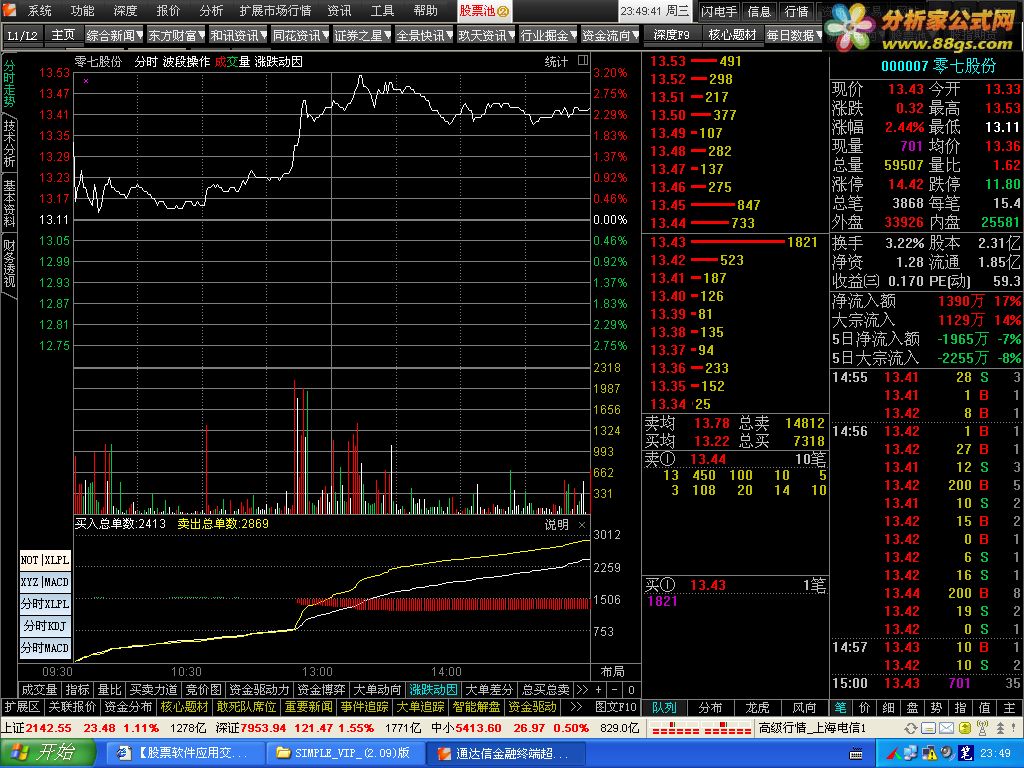Click the pin icon at the status bar end
The image size is (1024, 768).
click(1015, 728)
